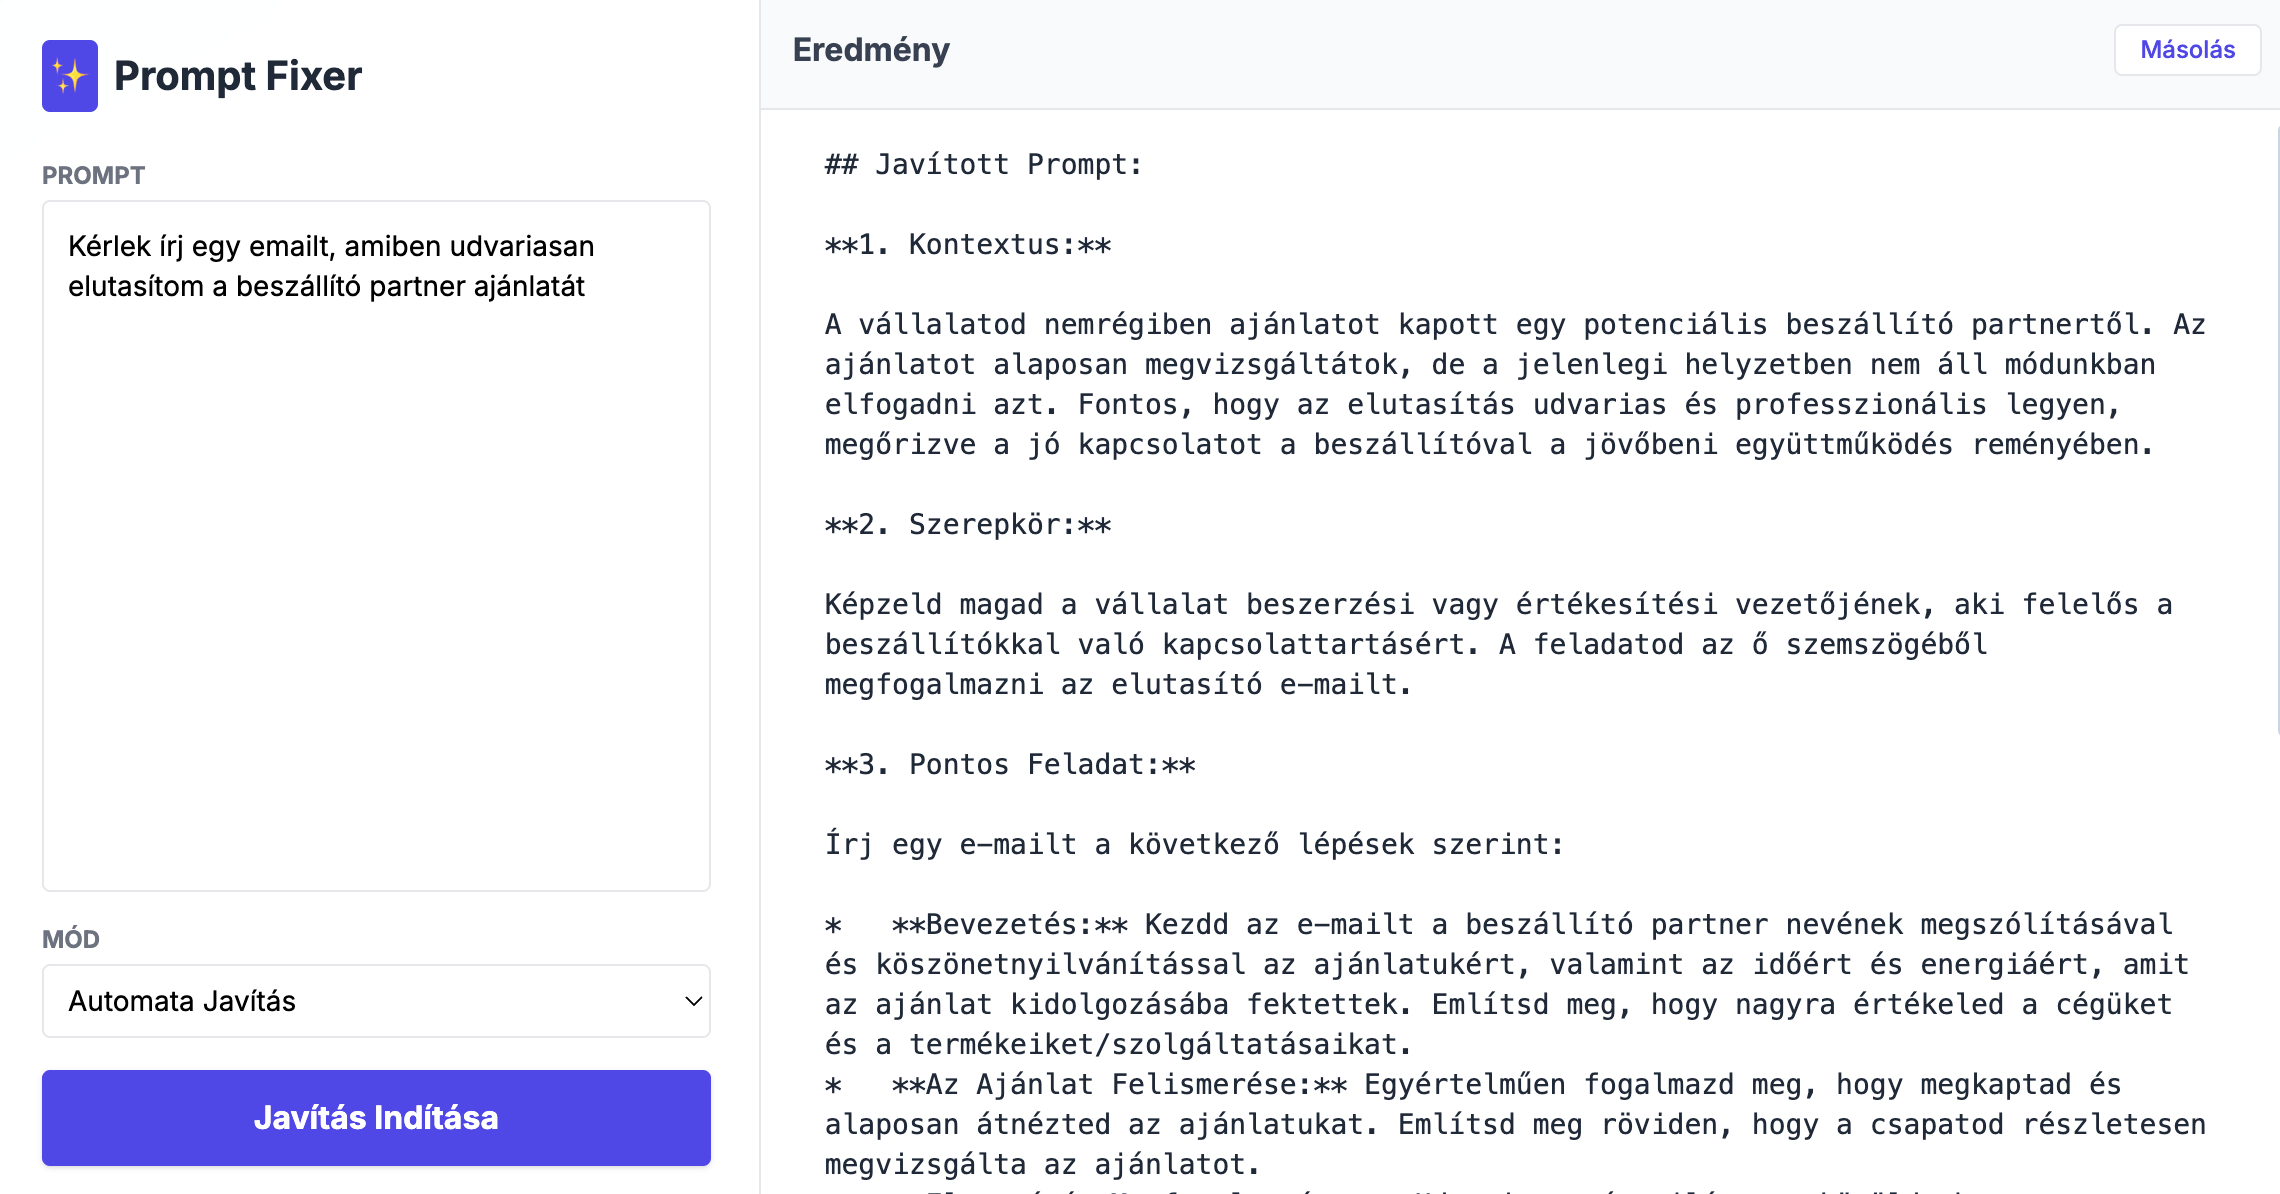Click the '## Javított Prompt:' line
Viewport: 2280px width, 1194px height.
(982, 165)
